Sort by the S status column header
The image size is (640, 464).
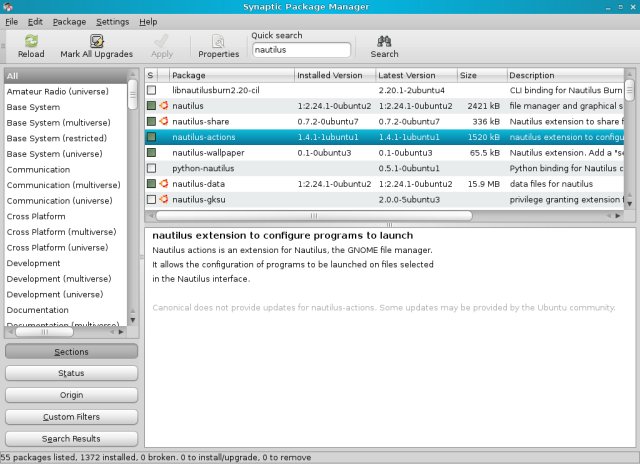tap(151, 75)
